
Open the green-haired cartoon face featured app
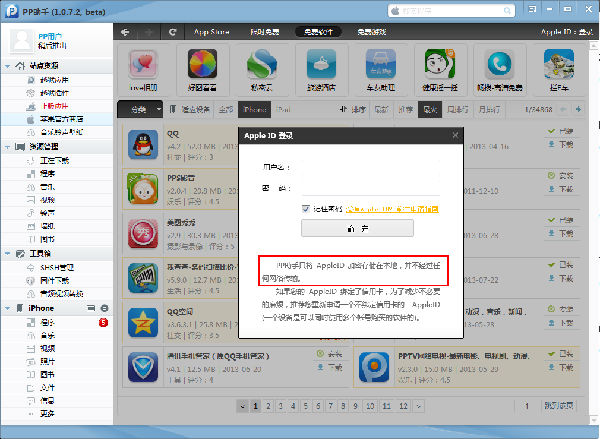coord(440,64)
